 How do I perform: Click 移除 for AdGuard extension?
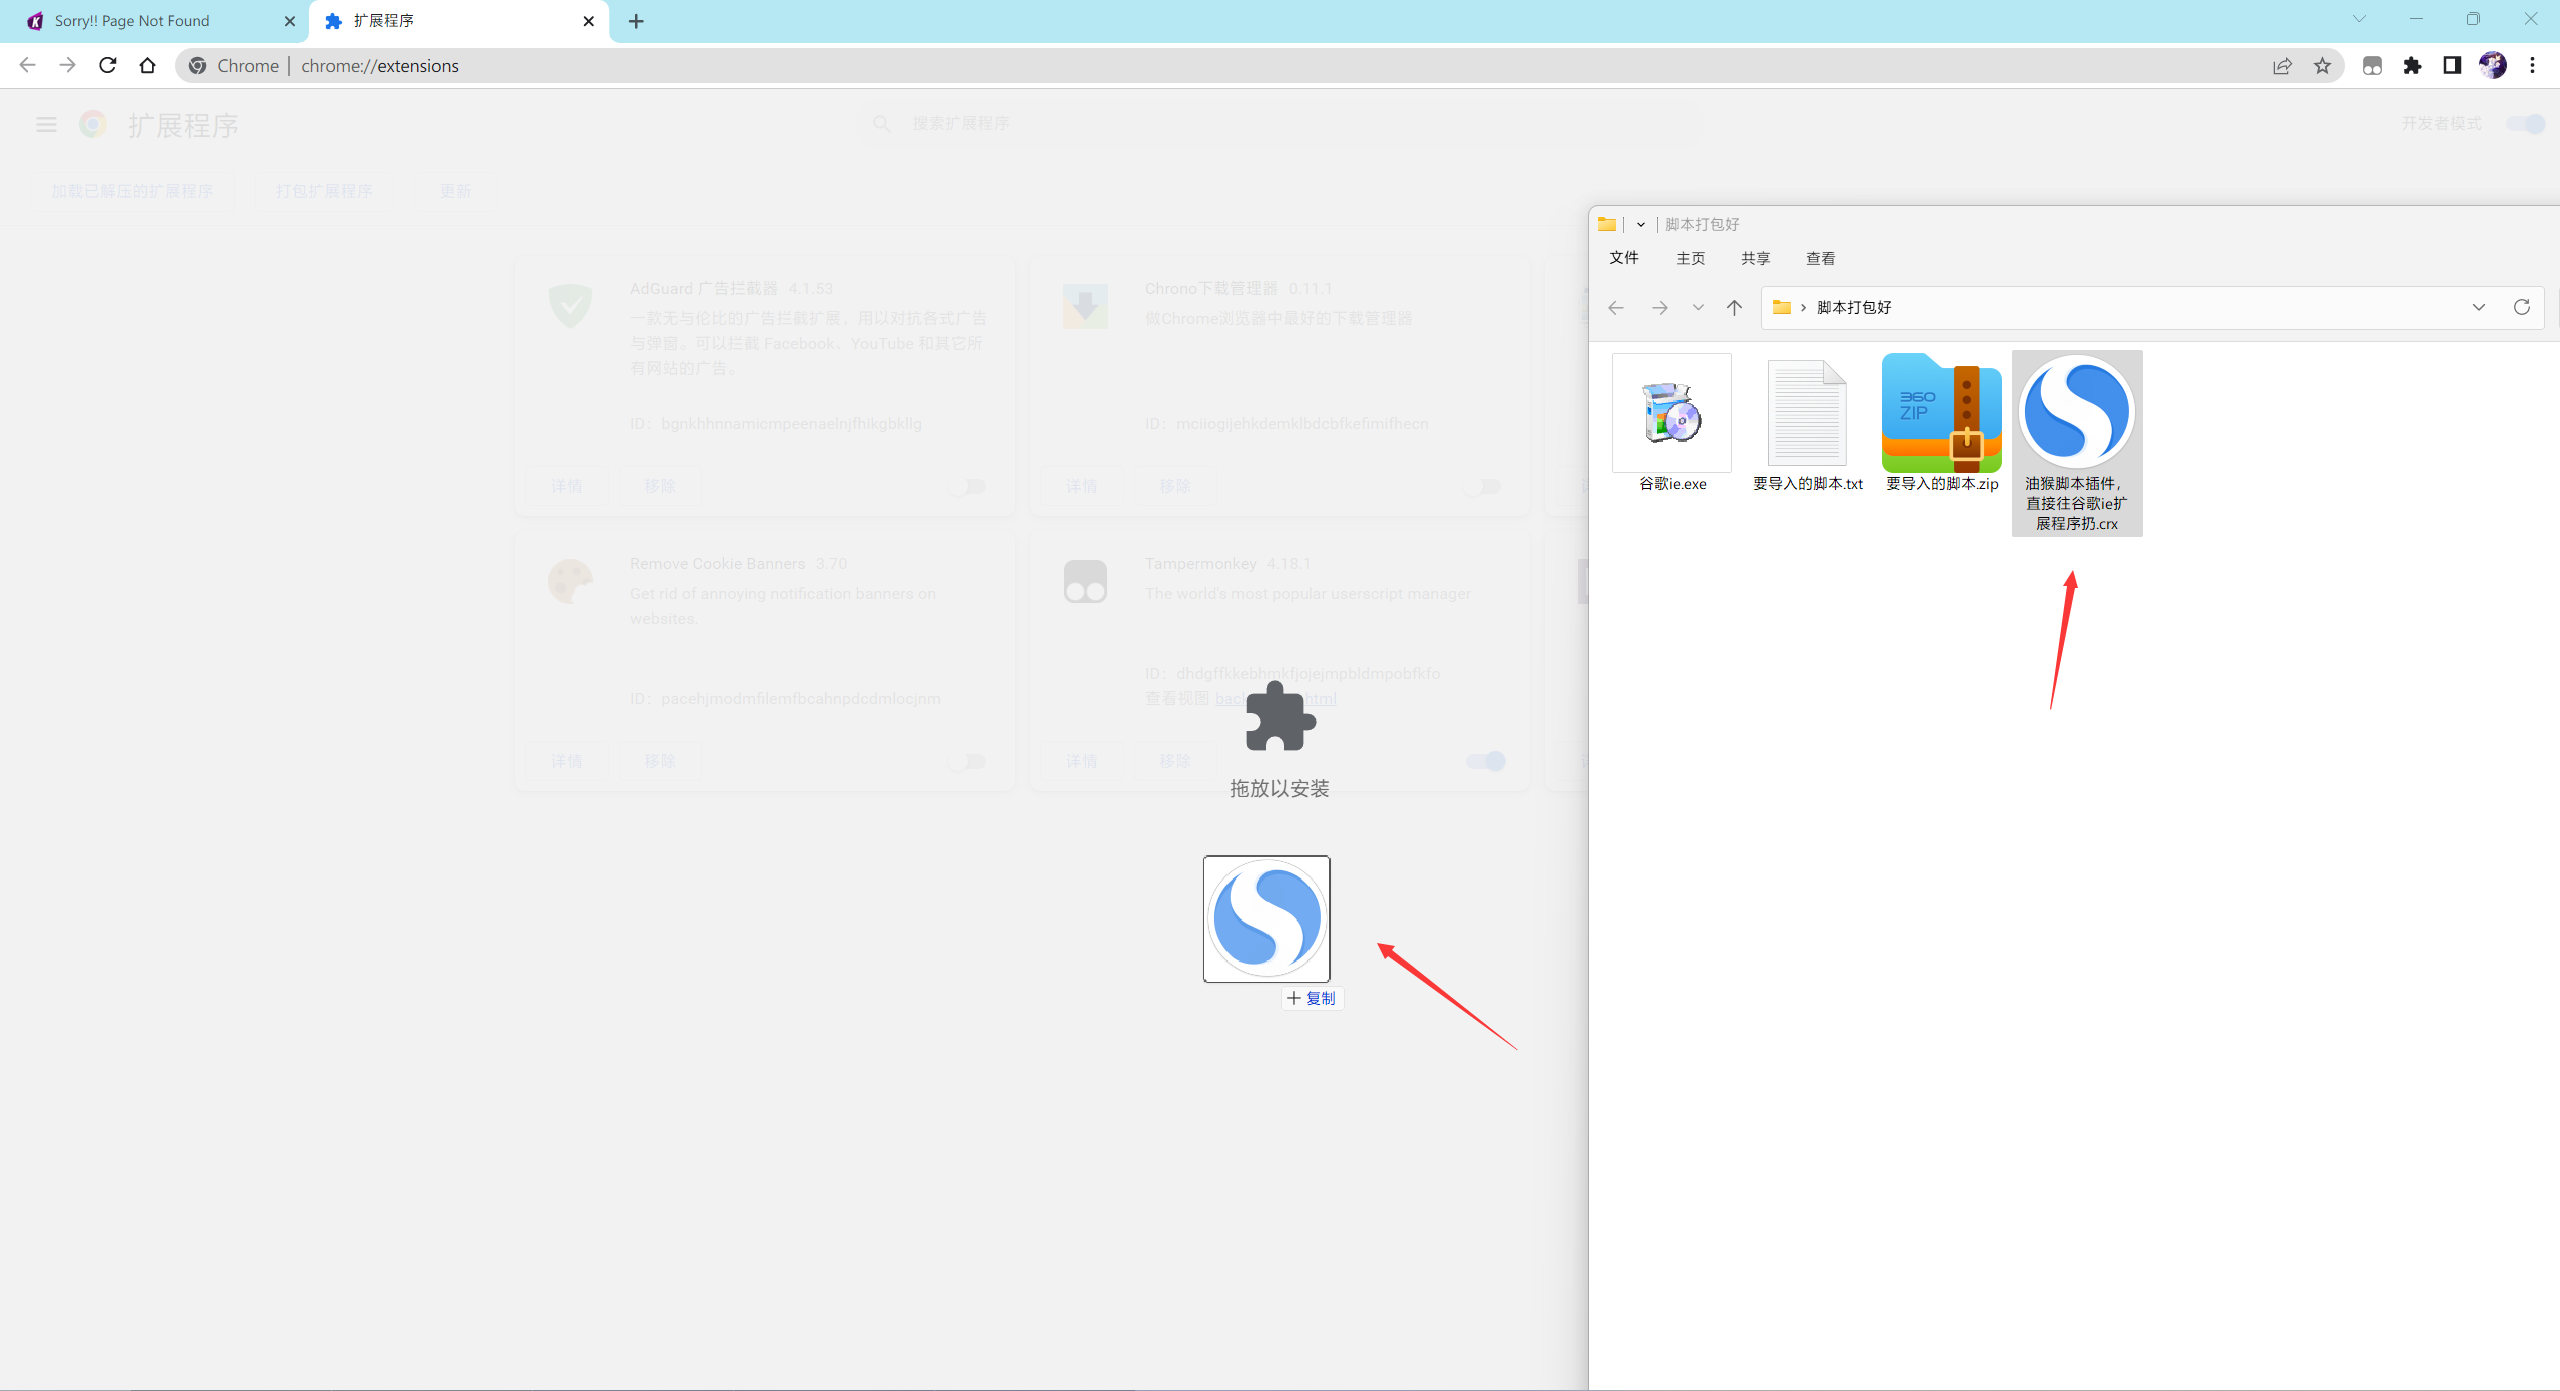click(x=660, y=486)
